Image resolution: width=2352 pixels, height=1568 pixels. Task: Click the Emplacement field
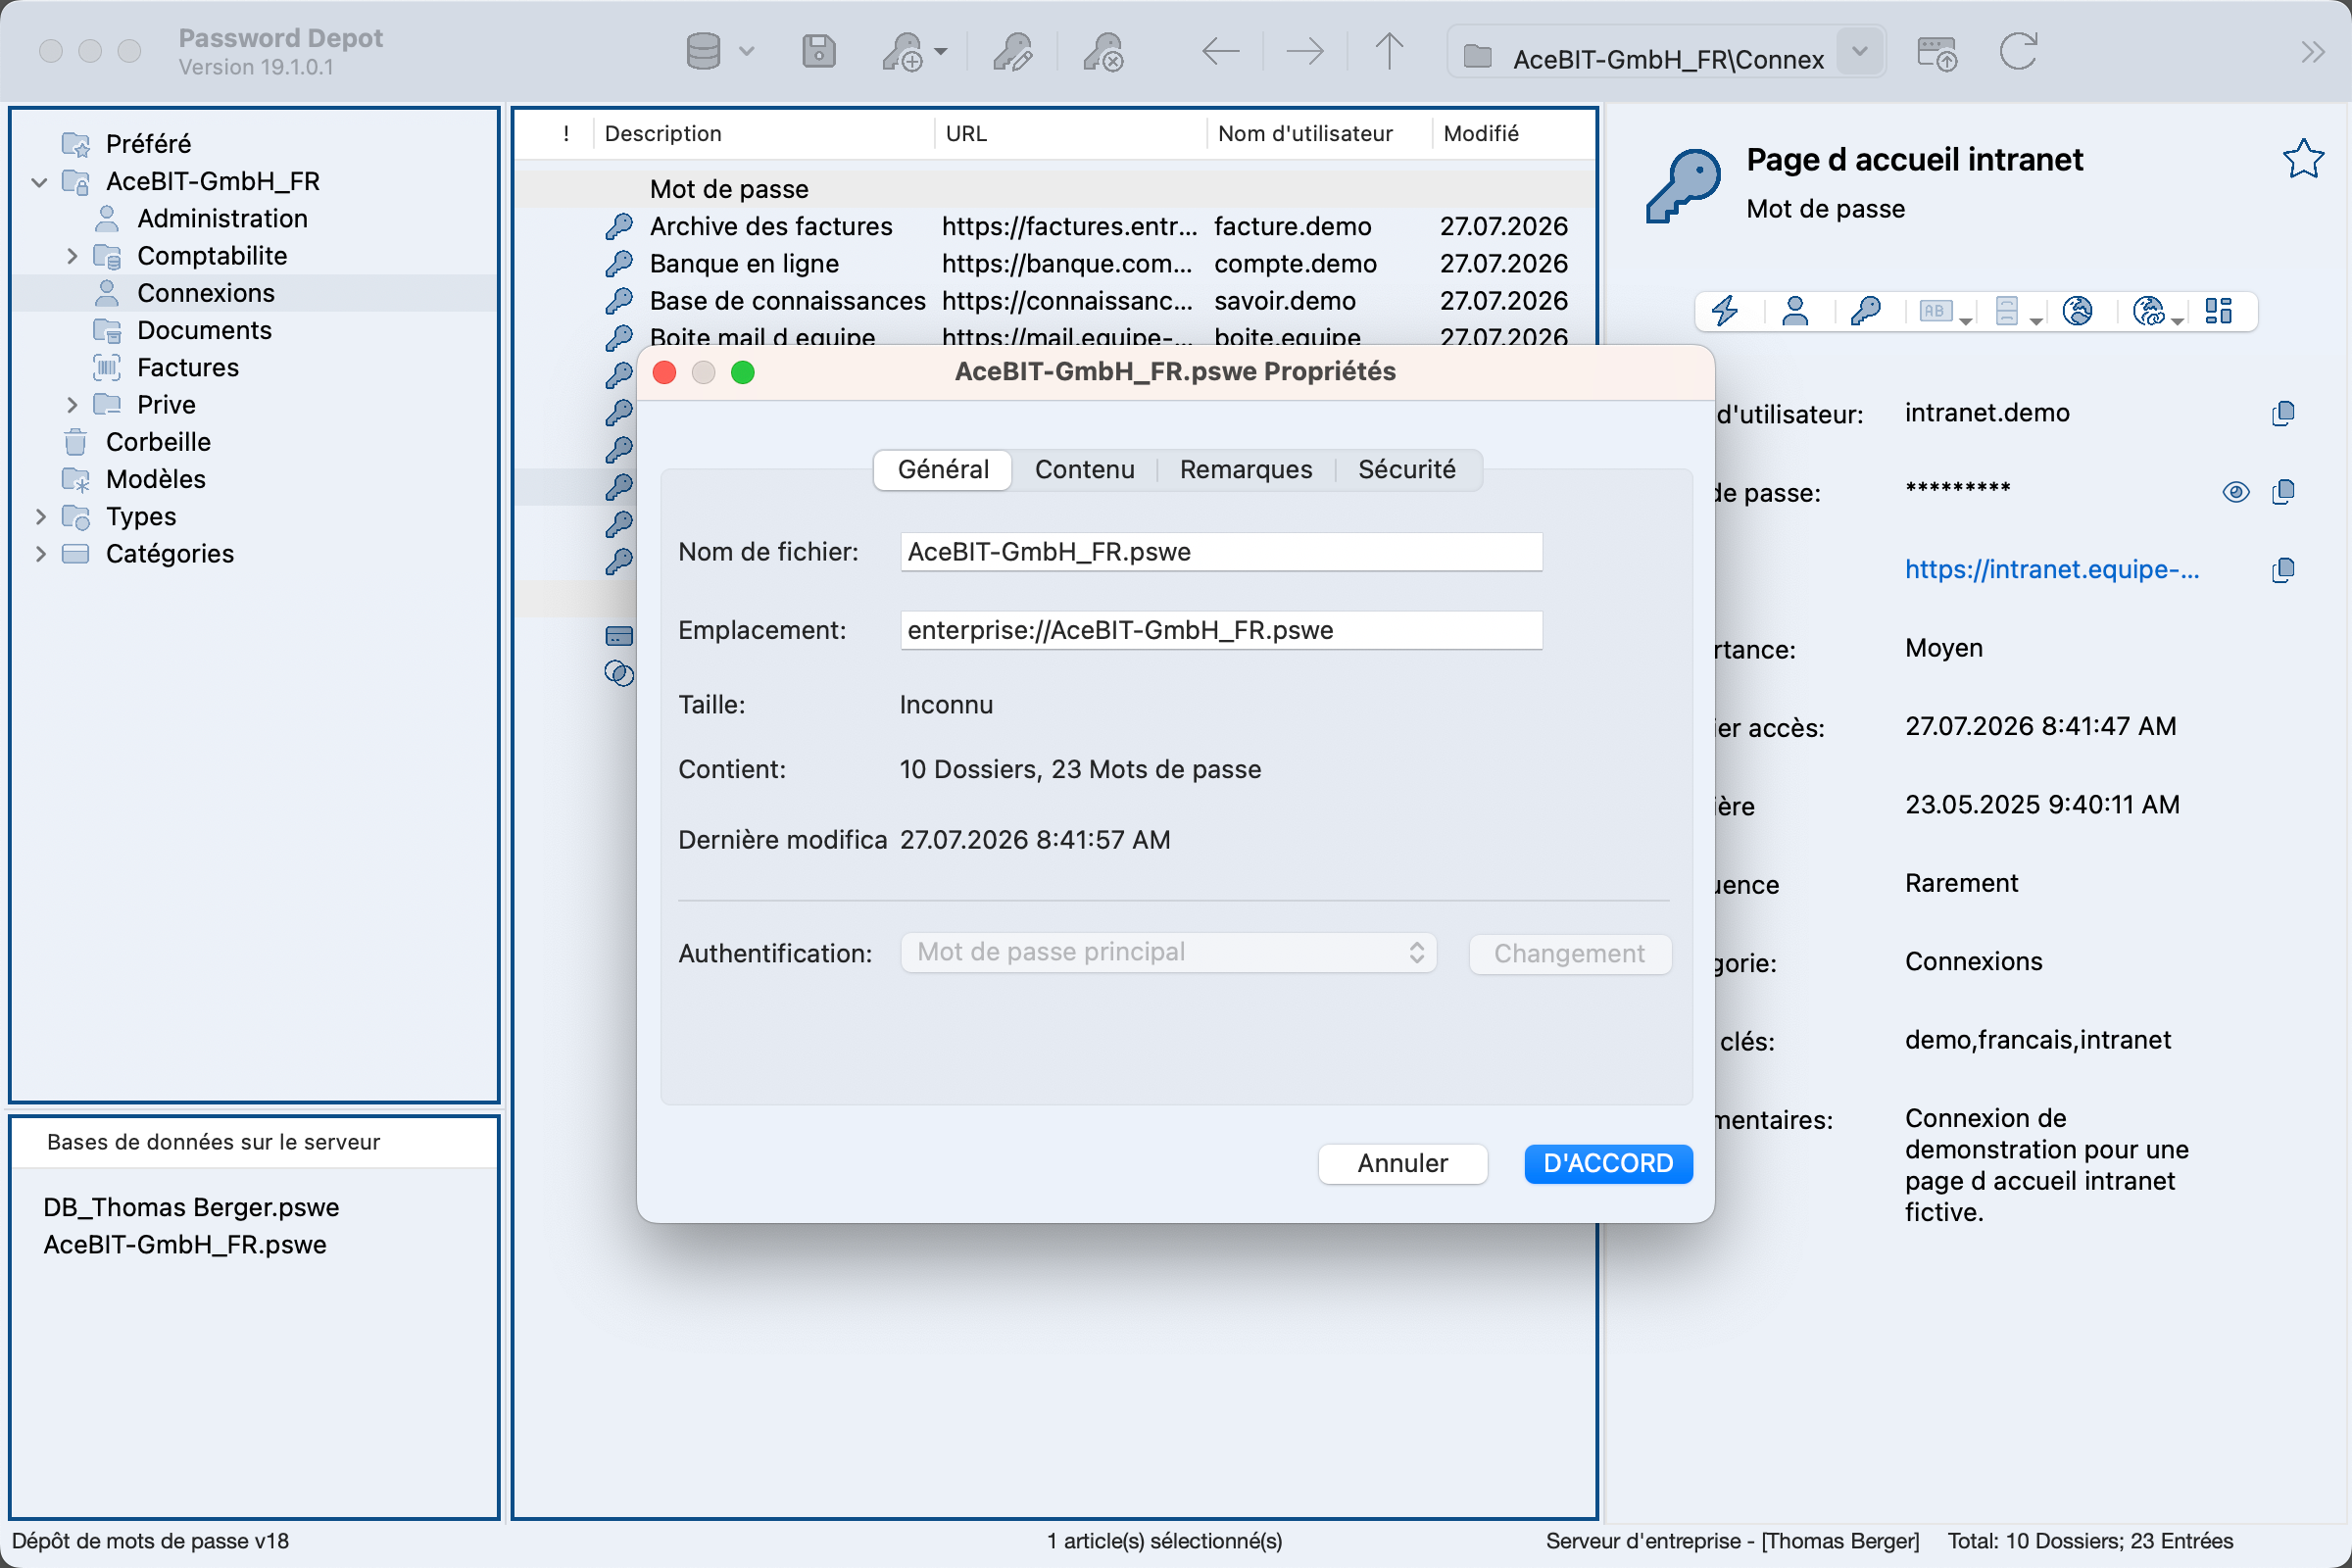coord(1221,631)
